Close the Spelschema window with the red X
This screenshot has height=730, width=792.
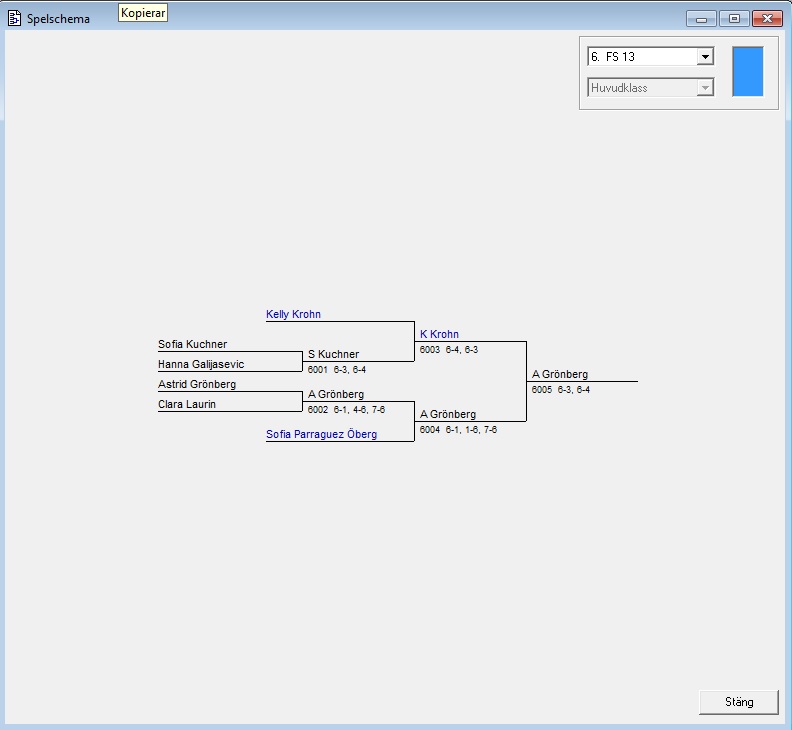[767, 18]
